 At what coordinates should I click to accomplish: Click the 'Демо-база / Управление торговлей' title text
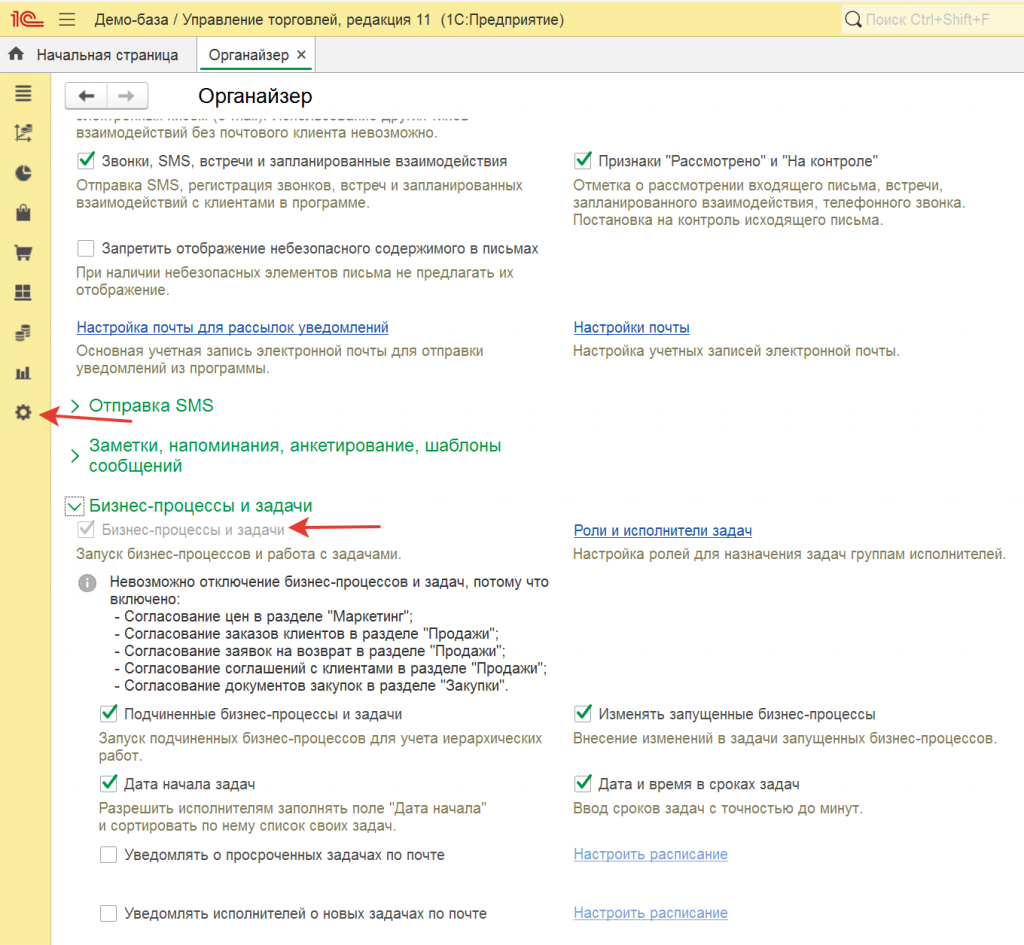pos(329,20)
